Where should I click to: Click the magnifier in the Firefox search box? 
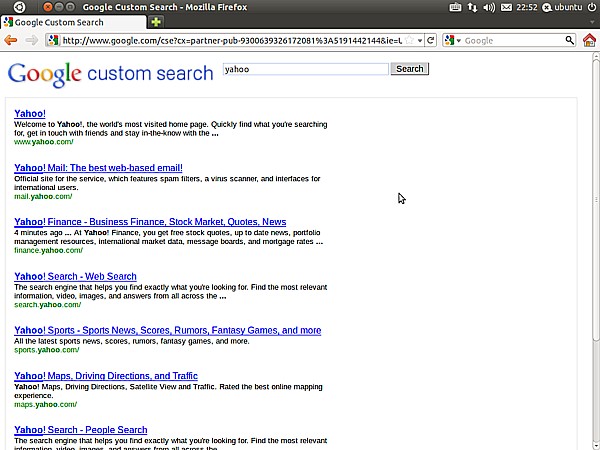pos(569,40)
